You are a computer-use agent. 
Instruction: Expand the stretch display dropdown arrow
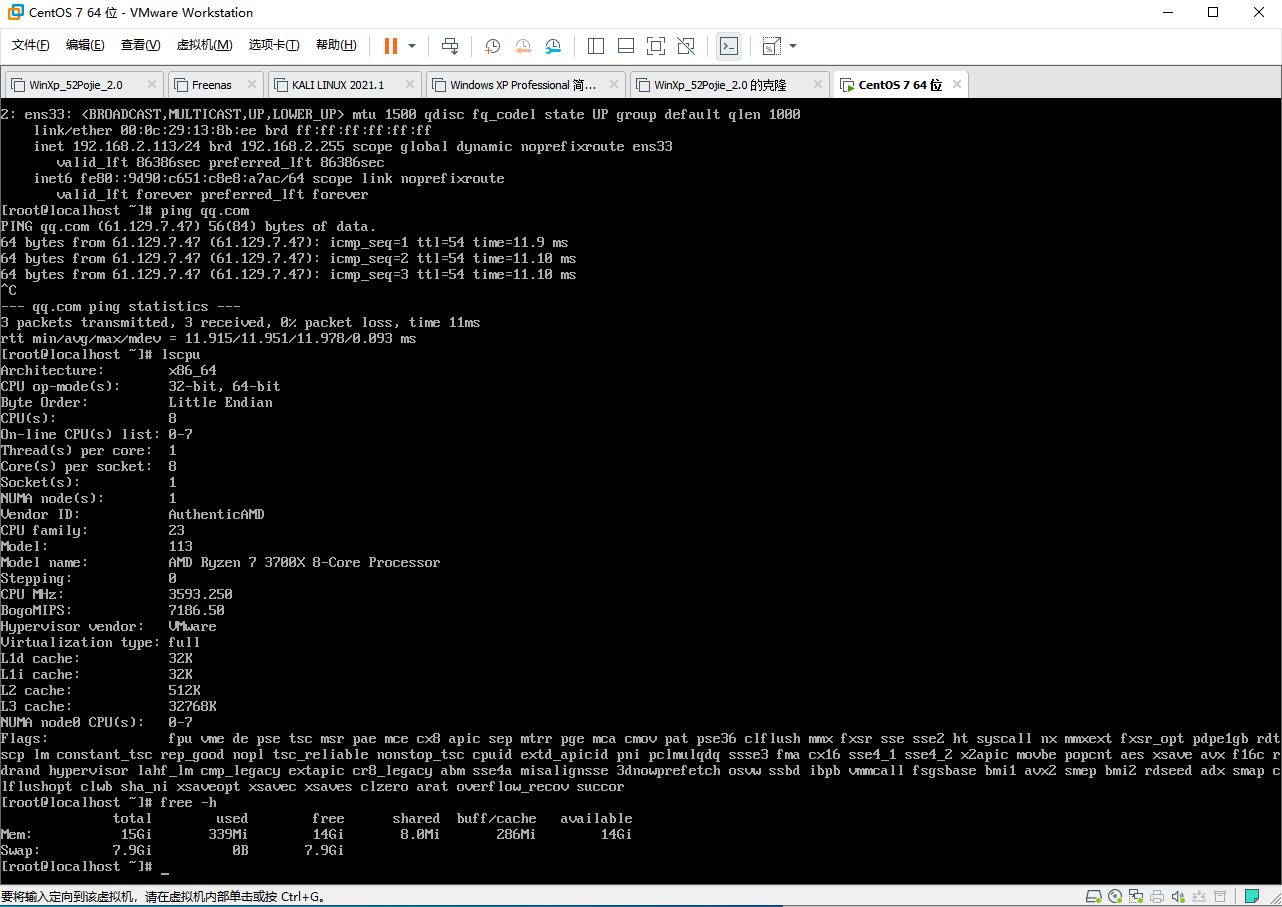pos(793,46)
